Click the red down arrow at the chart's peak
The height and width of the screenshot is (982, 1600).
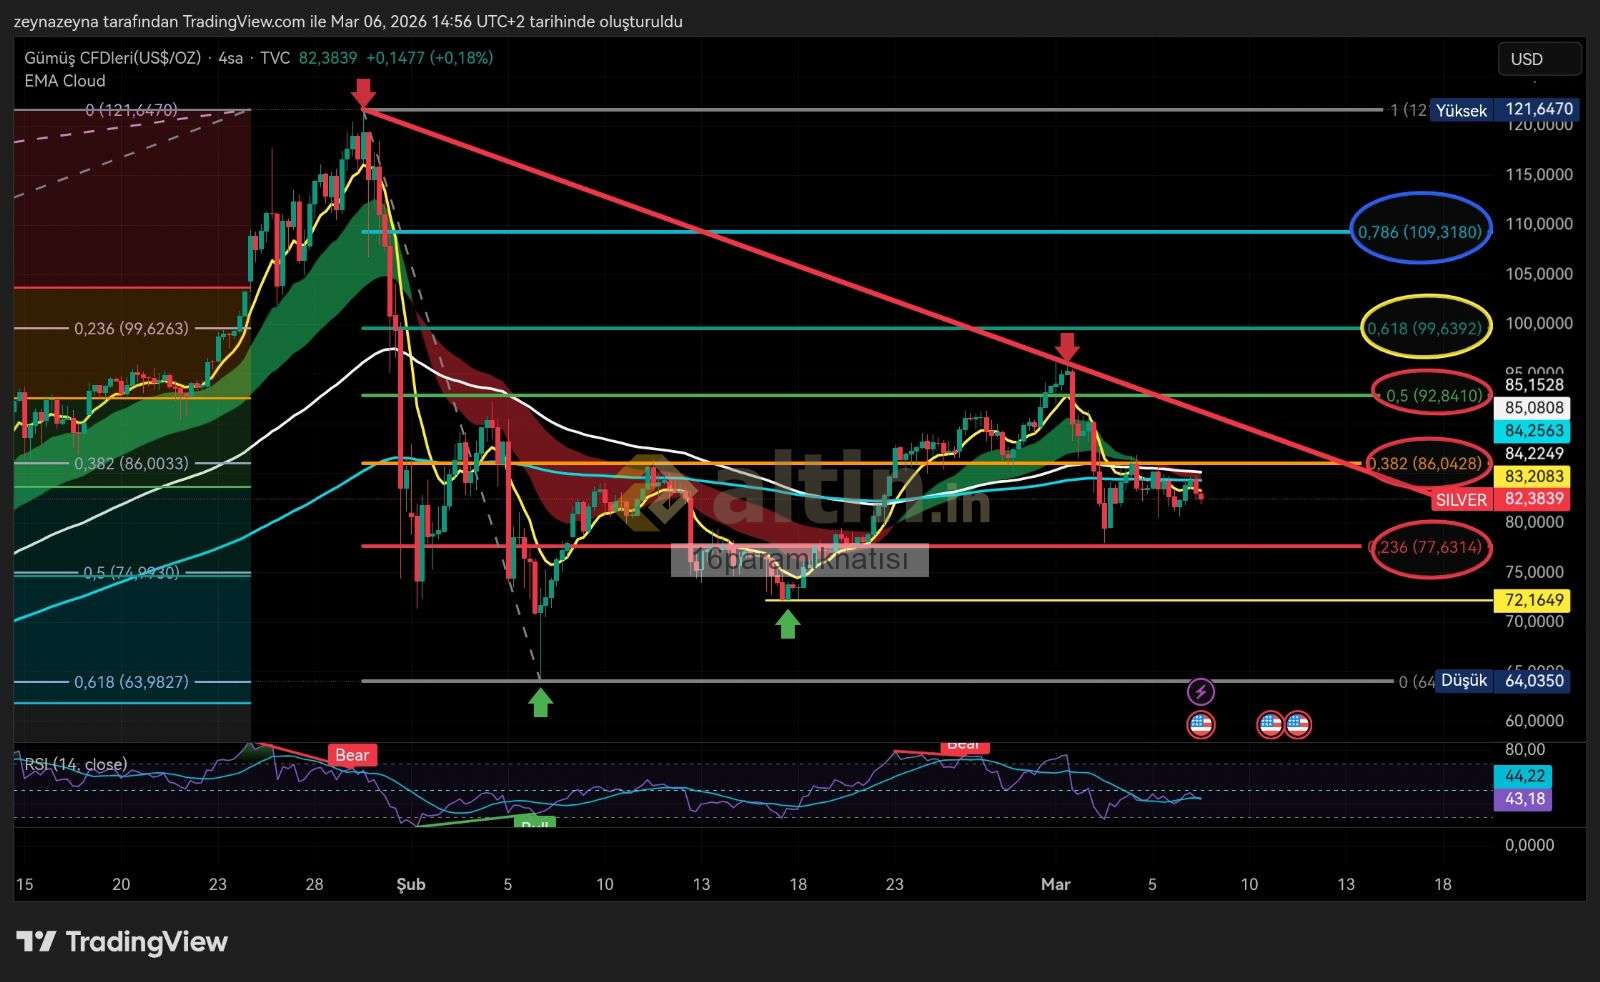tap(363, 93)
